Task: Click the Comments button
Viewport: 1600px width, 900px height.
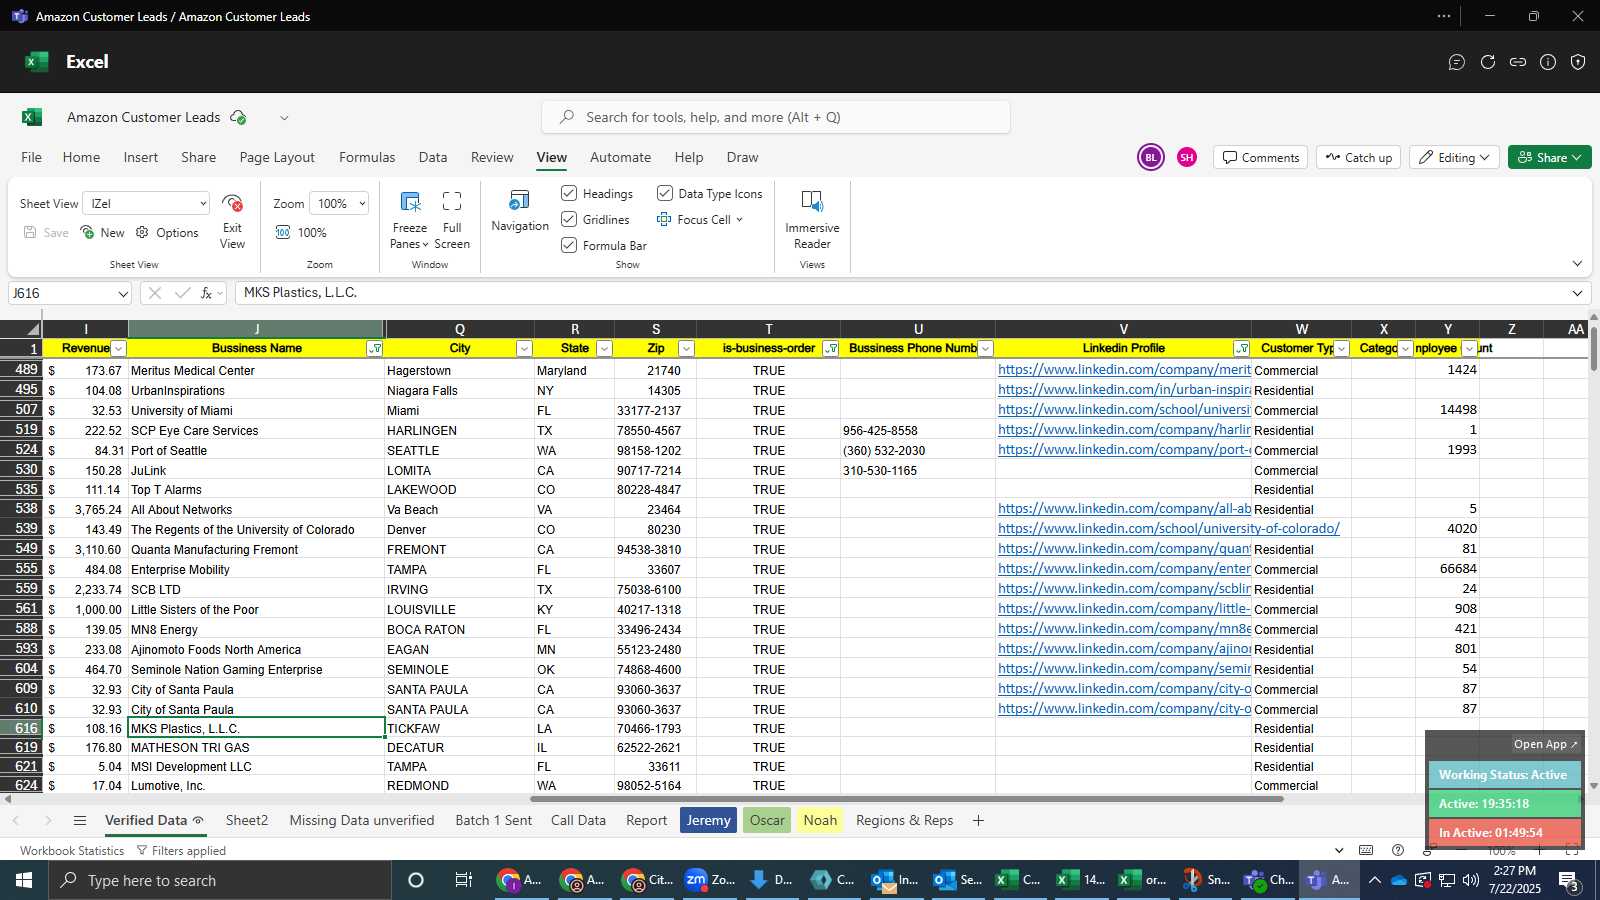Action: pos(1261,157)
